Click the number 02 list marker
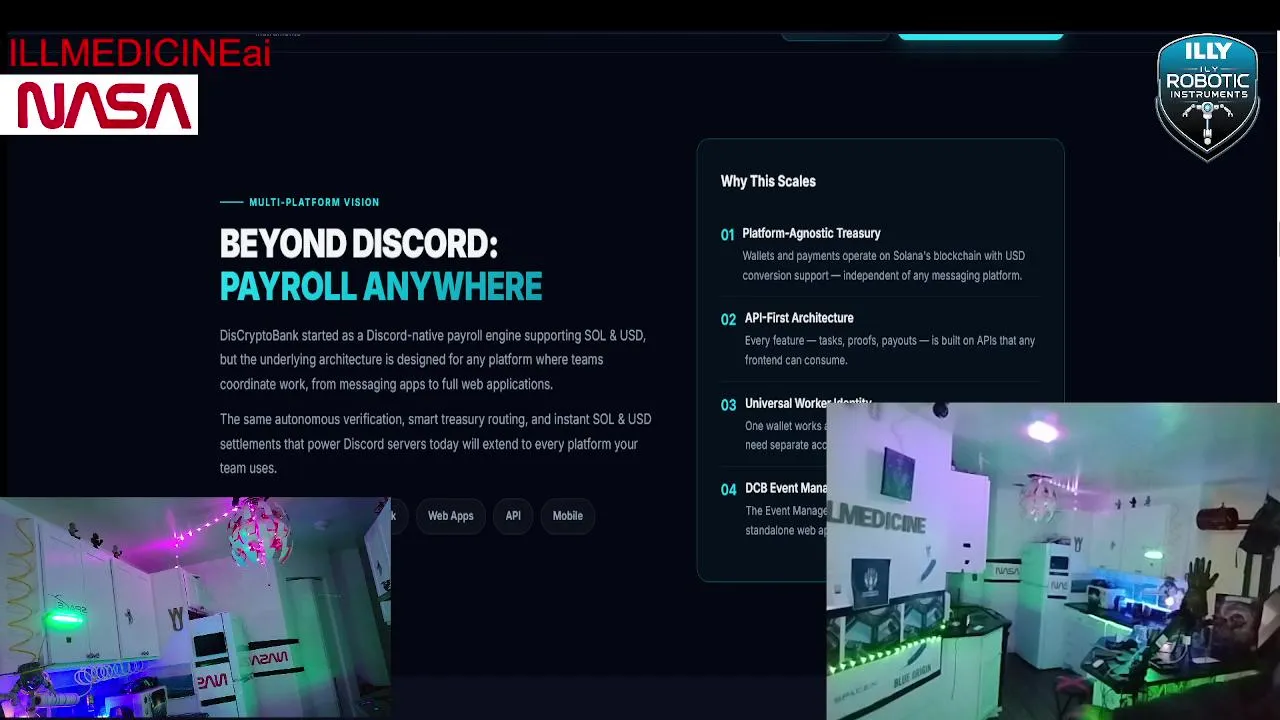 [728, 320]
